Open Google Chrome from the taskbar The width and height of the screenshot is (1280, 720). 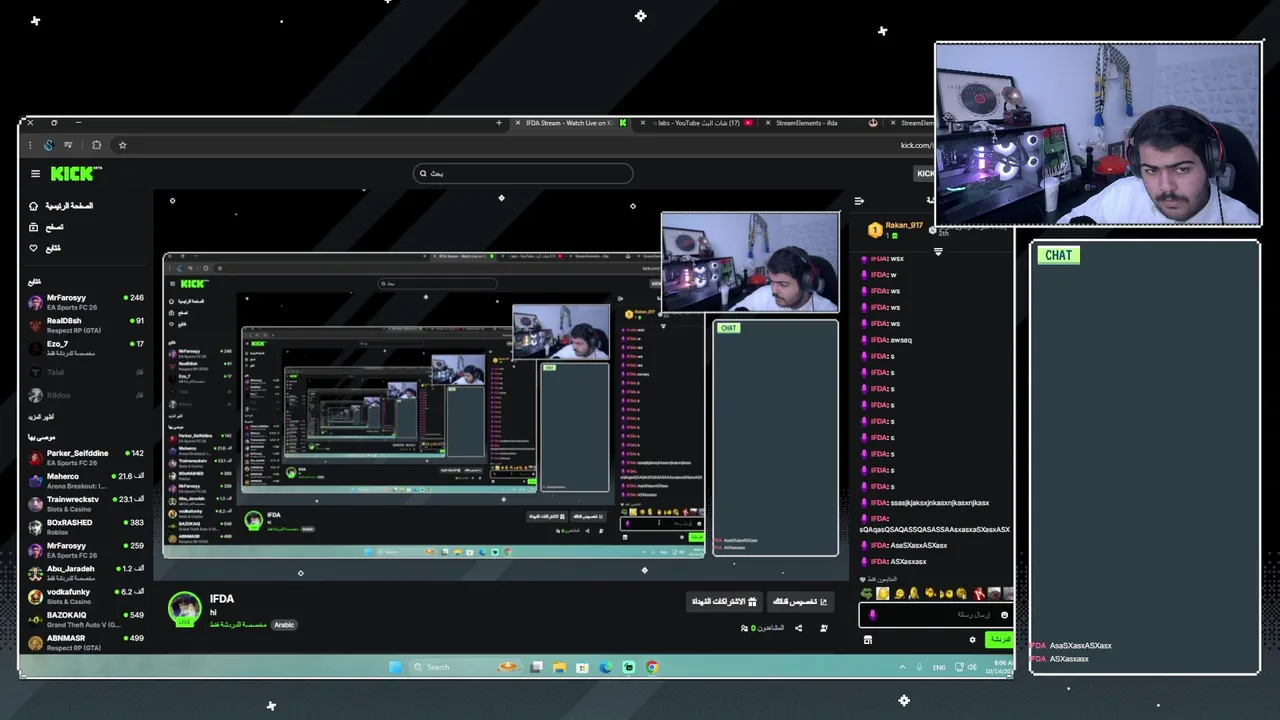tap(652, 667)
